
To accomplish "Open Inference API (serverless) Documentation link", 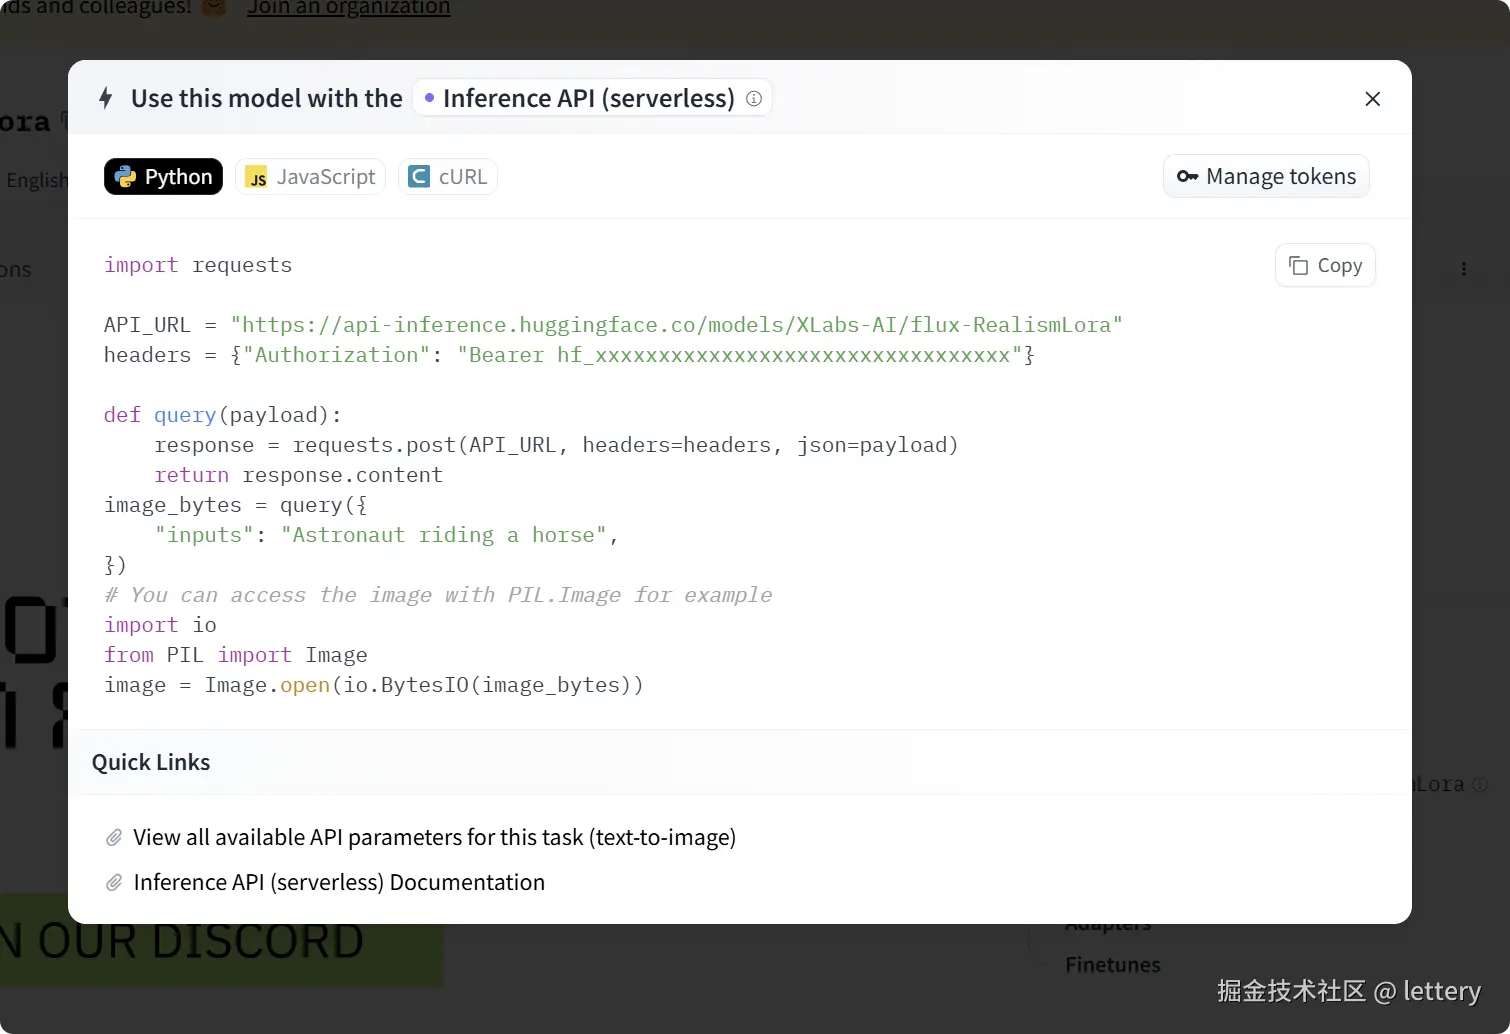I will (x=339, y=882).
